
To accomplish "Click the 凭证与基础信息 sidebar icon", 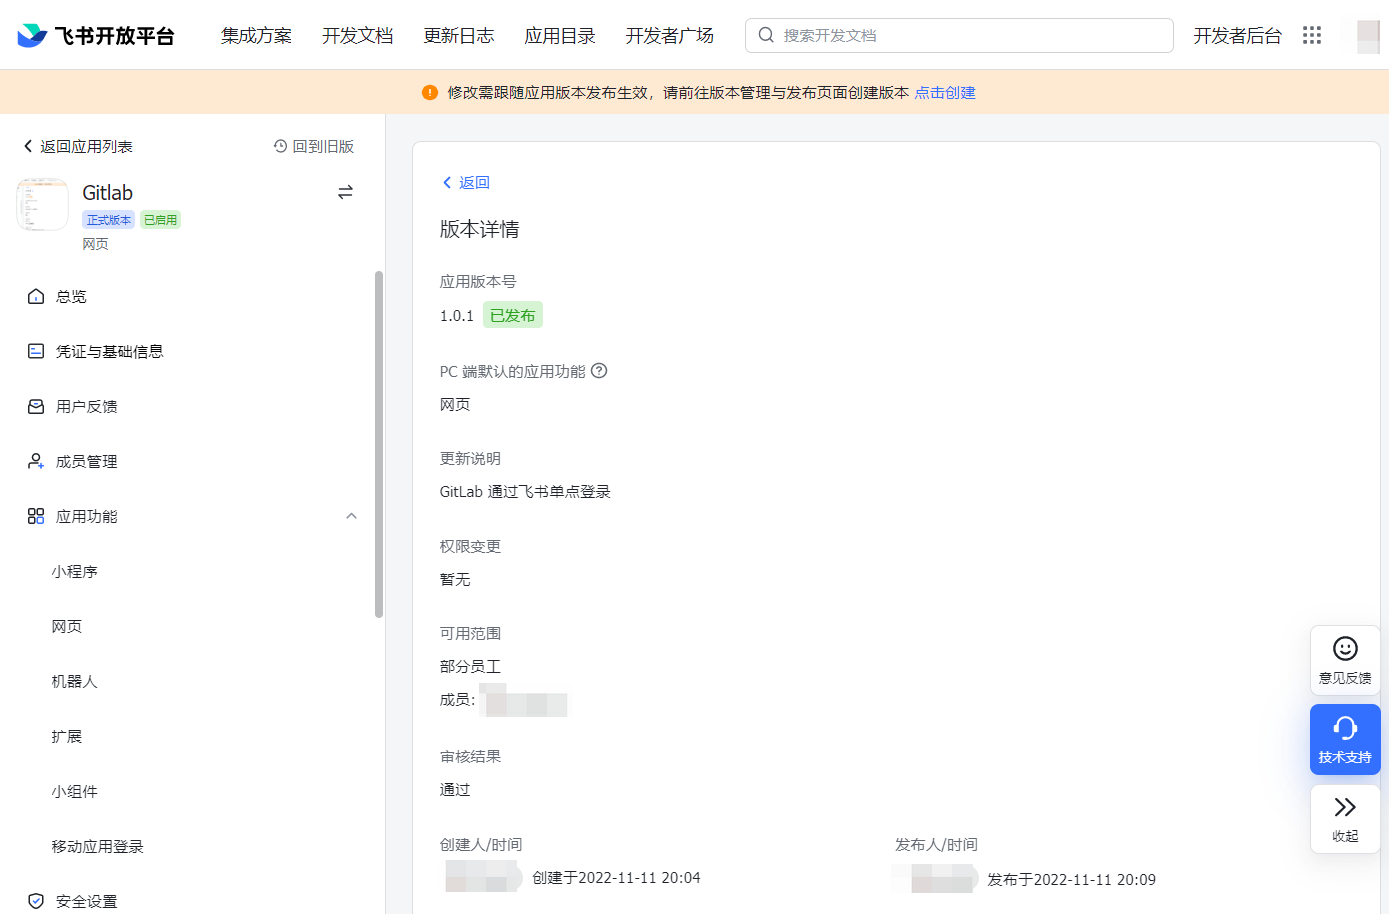I will pos(36,351).
